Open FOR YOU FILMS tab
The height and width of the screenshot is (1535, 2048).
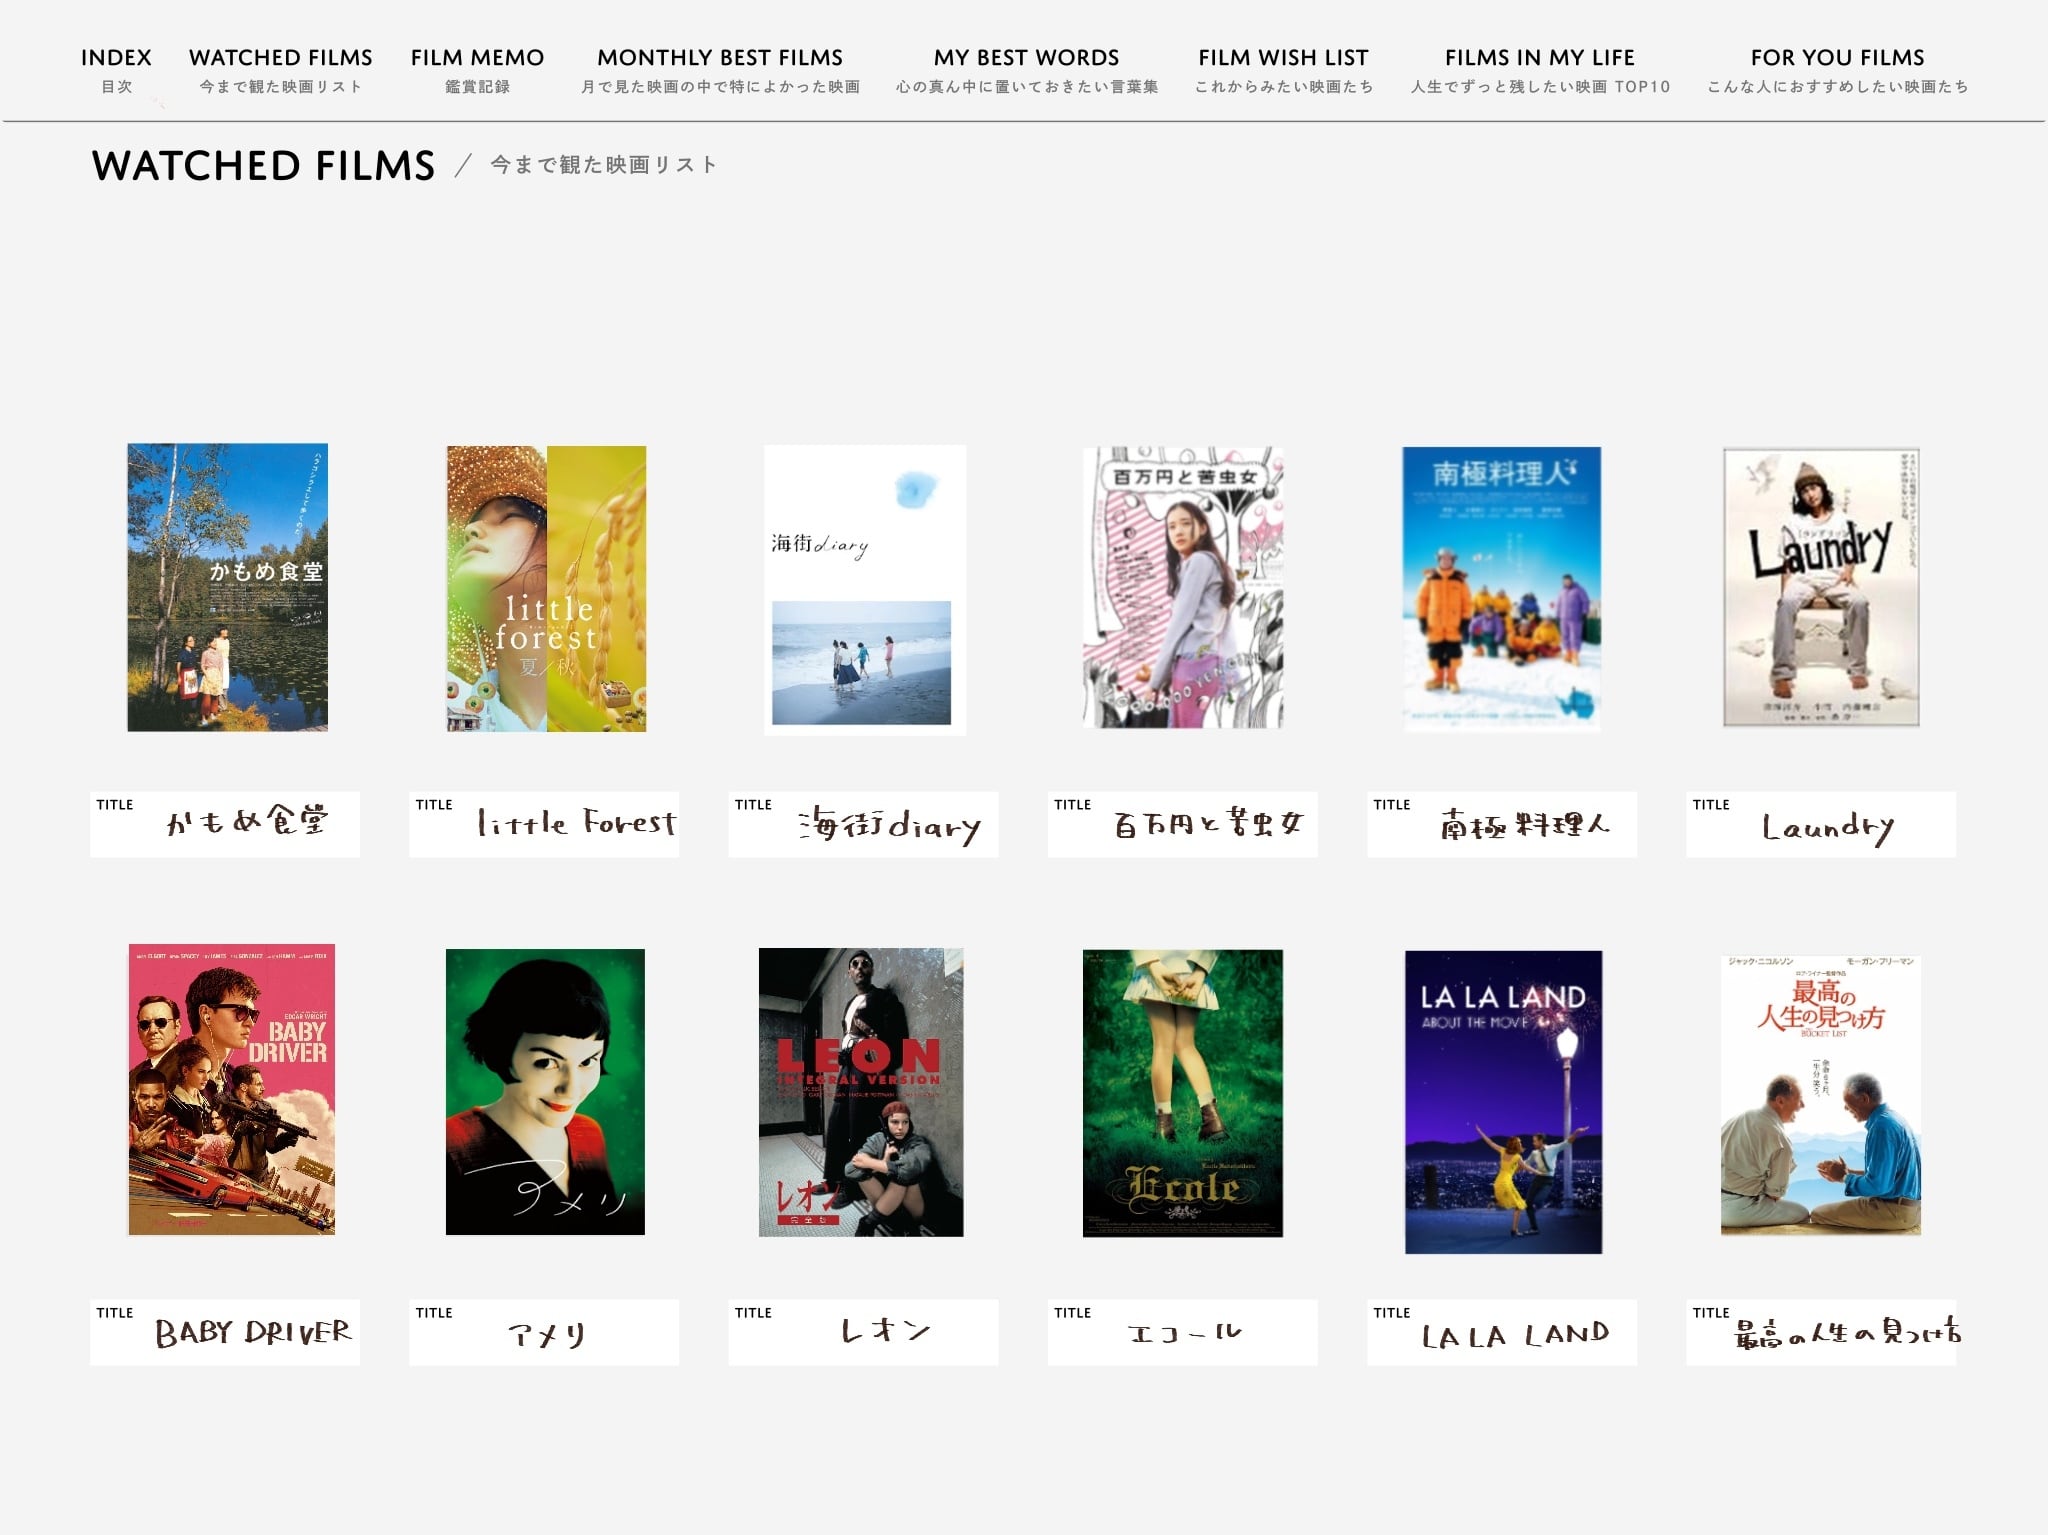pyautogui.click(x=1837, y=69)
